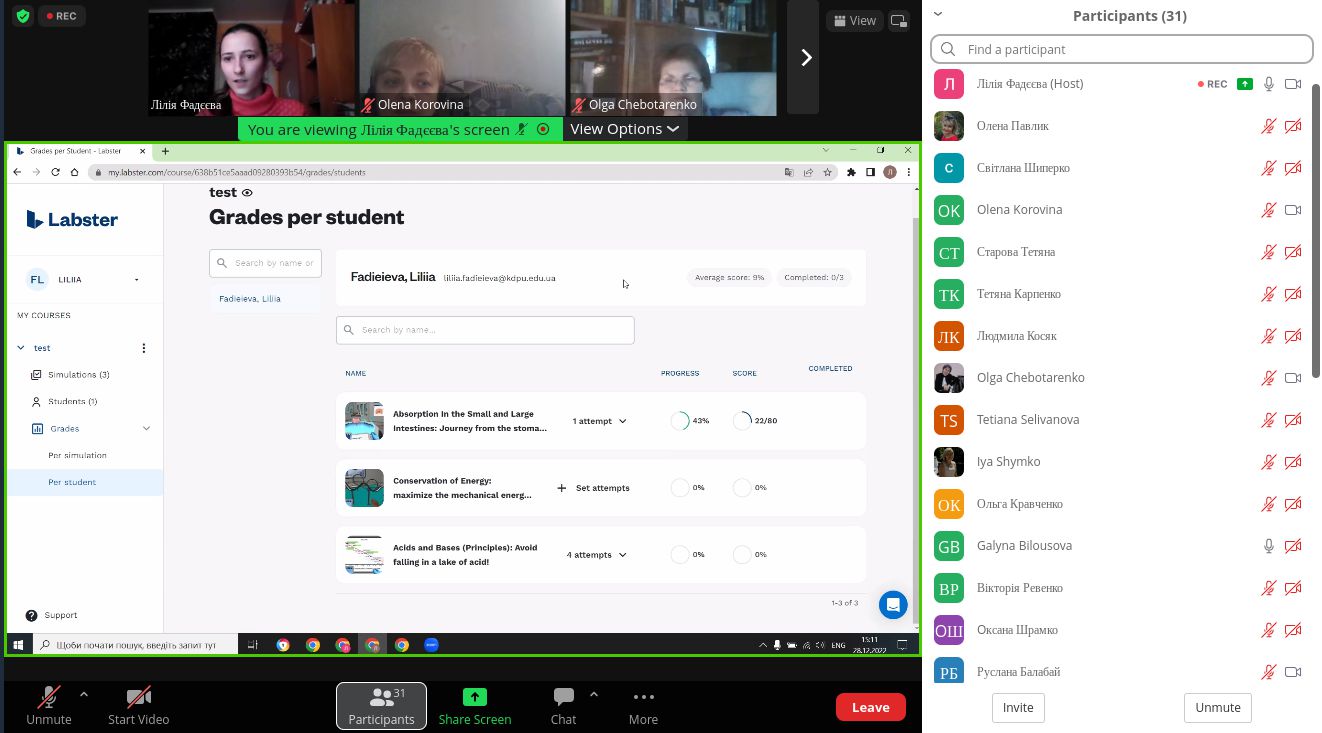
Task: Toggle the Participants panel button
Action: pyautogui.click(x=381, y=705)
